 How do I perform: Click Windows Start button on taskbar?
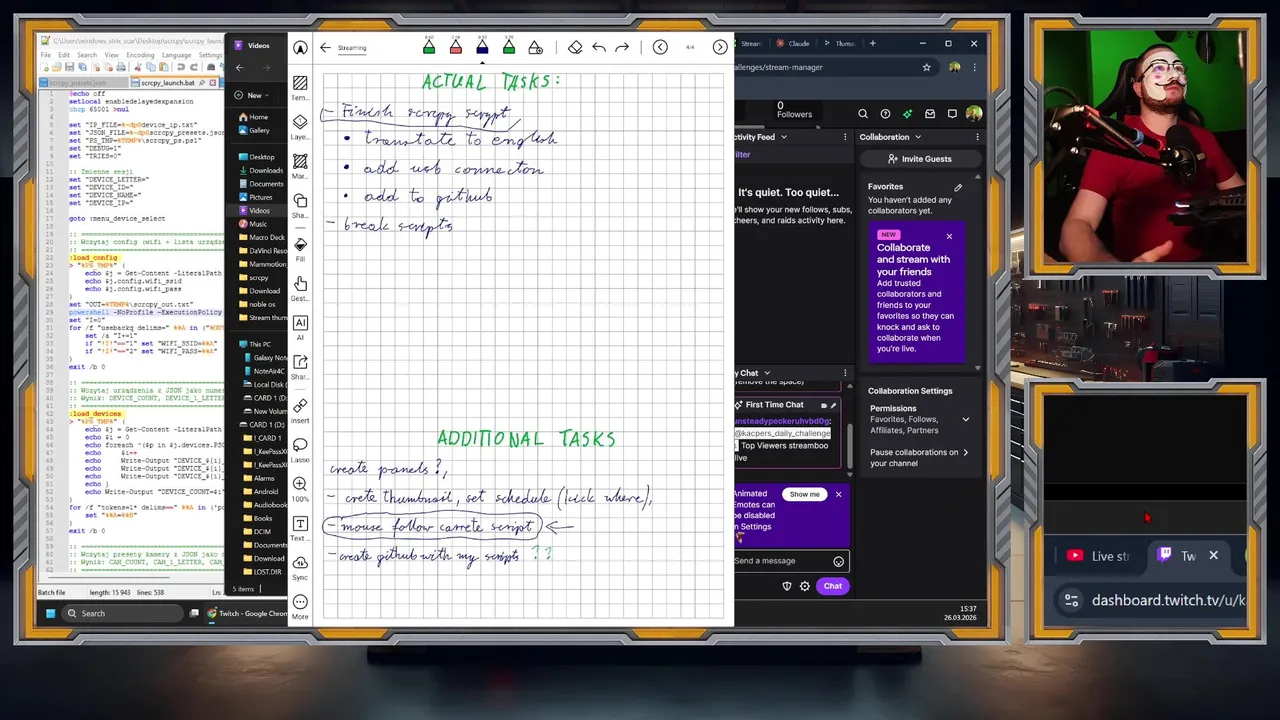(x=50, y=613)
